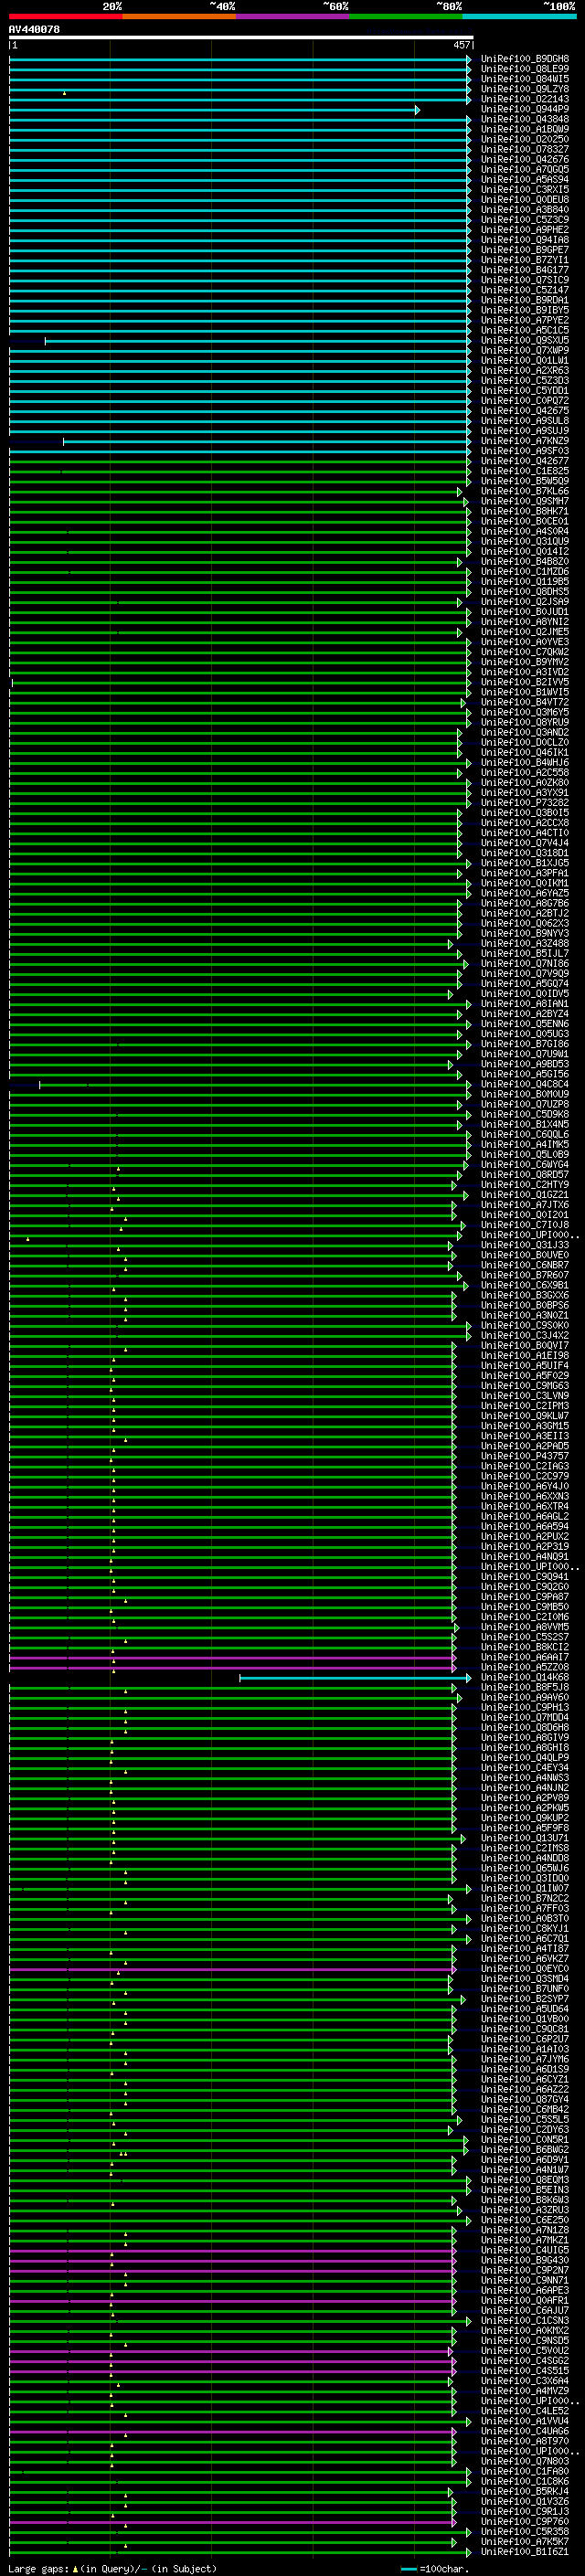
Task: Select hit UniRef100_B5RKJ4
Action: click(x=524, y=2491)
